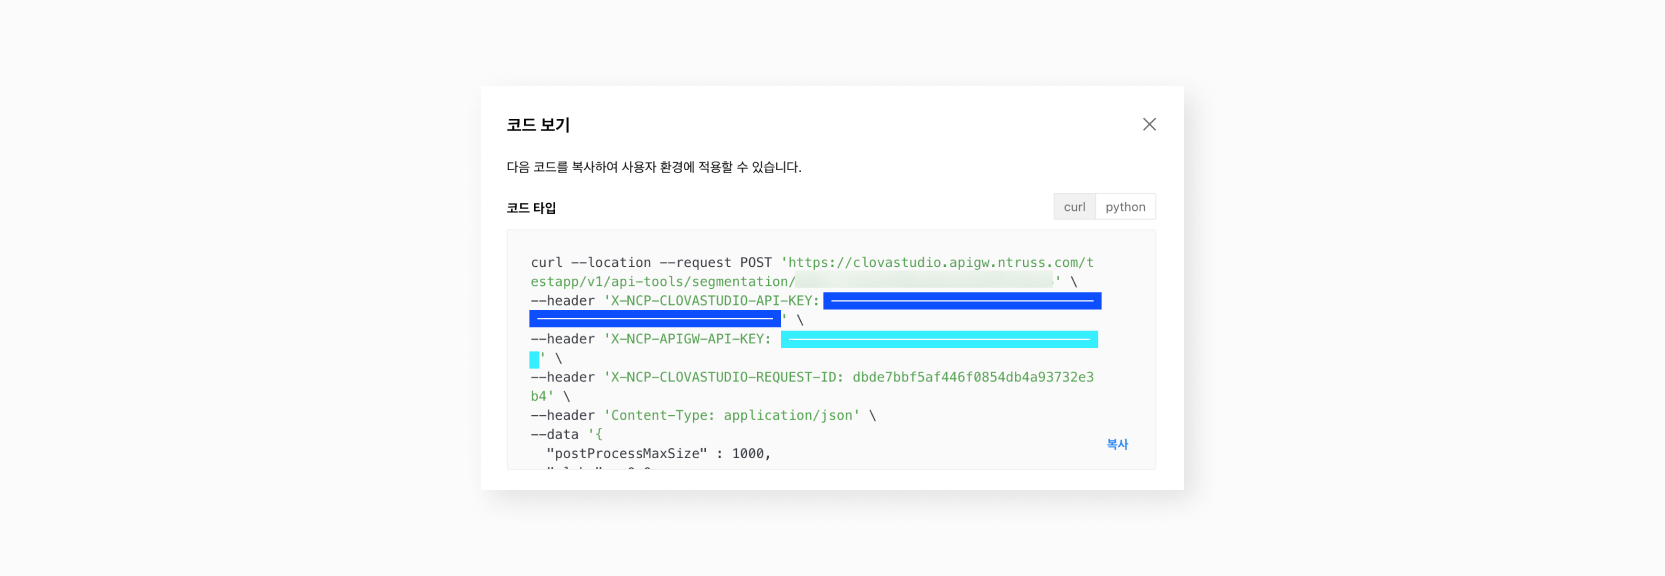The width and height of the screenshot is (1665, 576).
Task: Click the curl --location command text
Action: 590,263
